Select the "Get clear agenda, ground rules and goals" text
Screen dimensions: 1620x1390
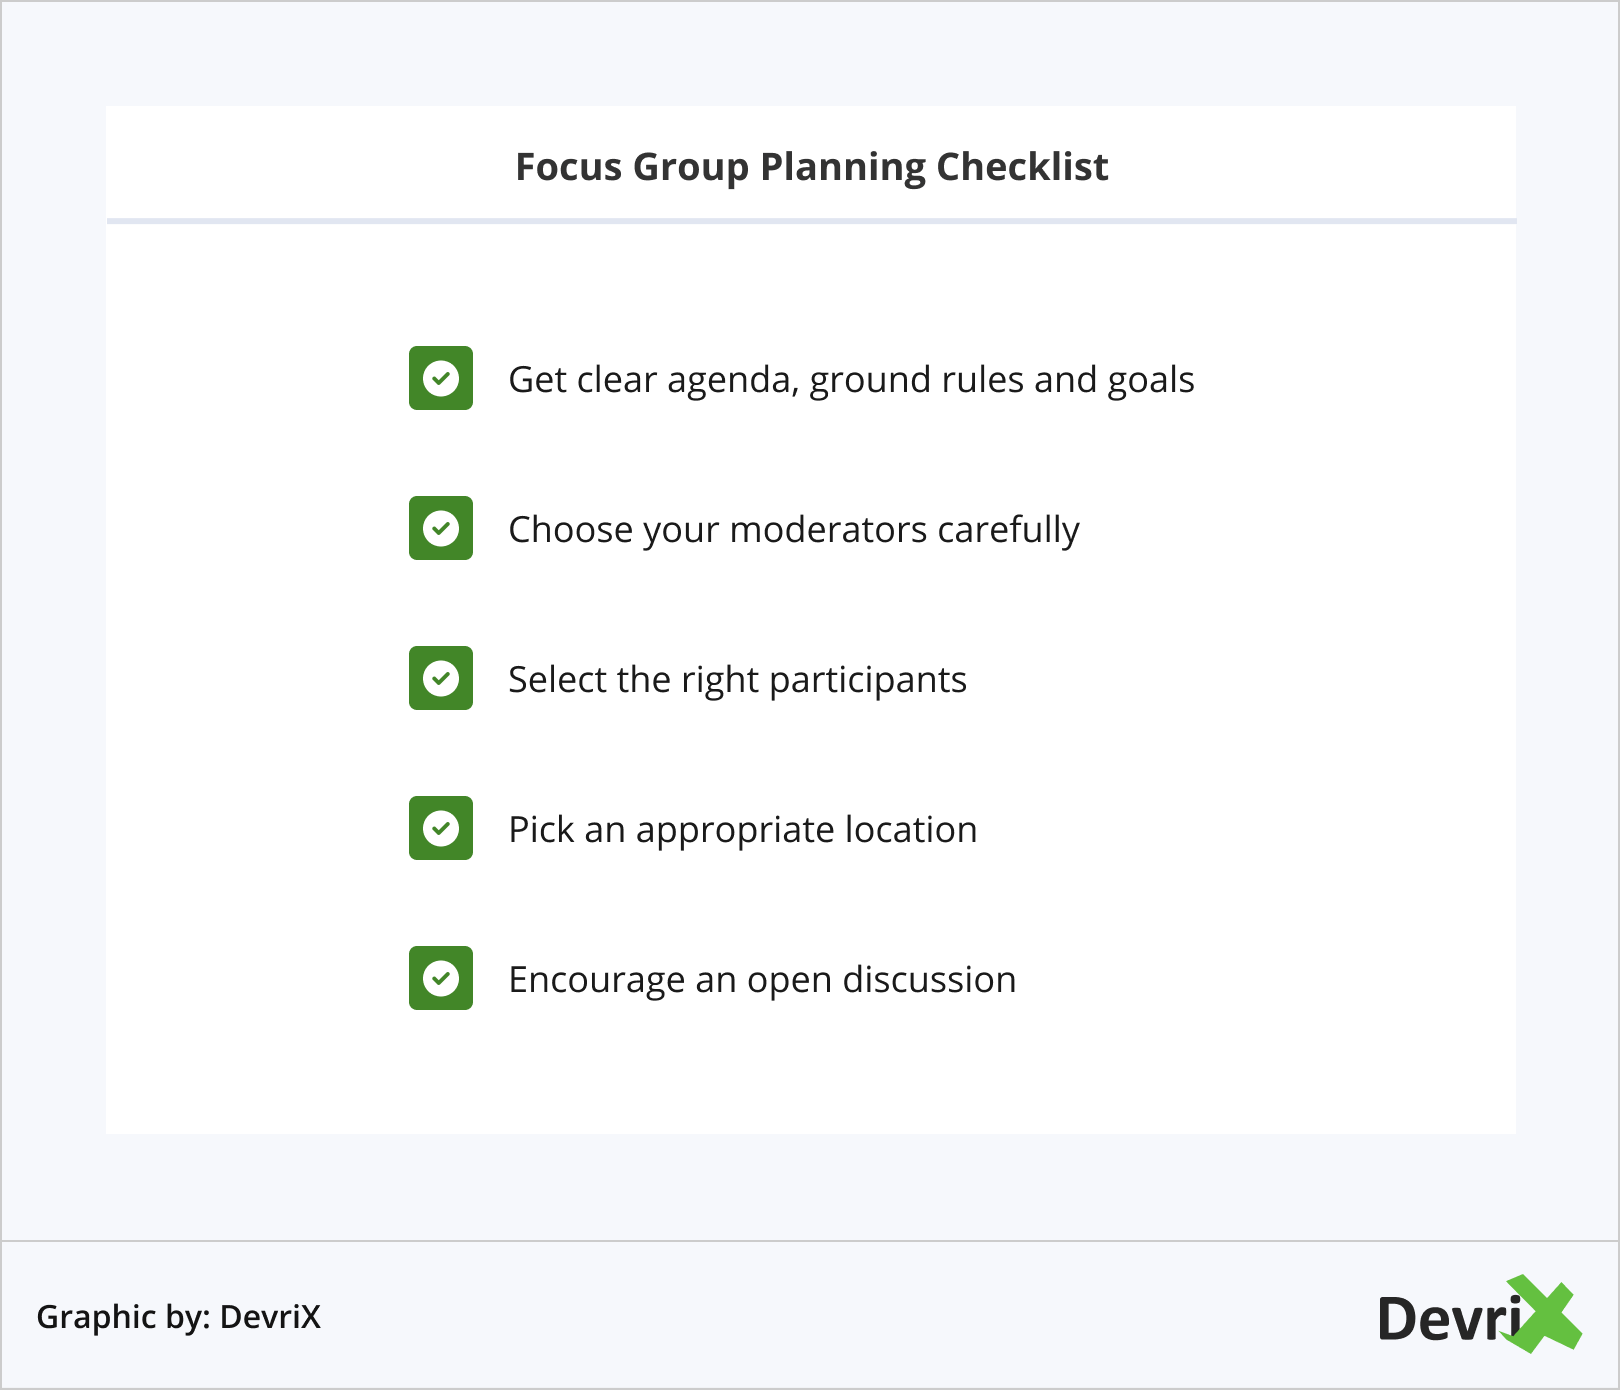point(851,380)
